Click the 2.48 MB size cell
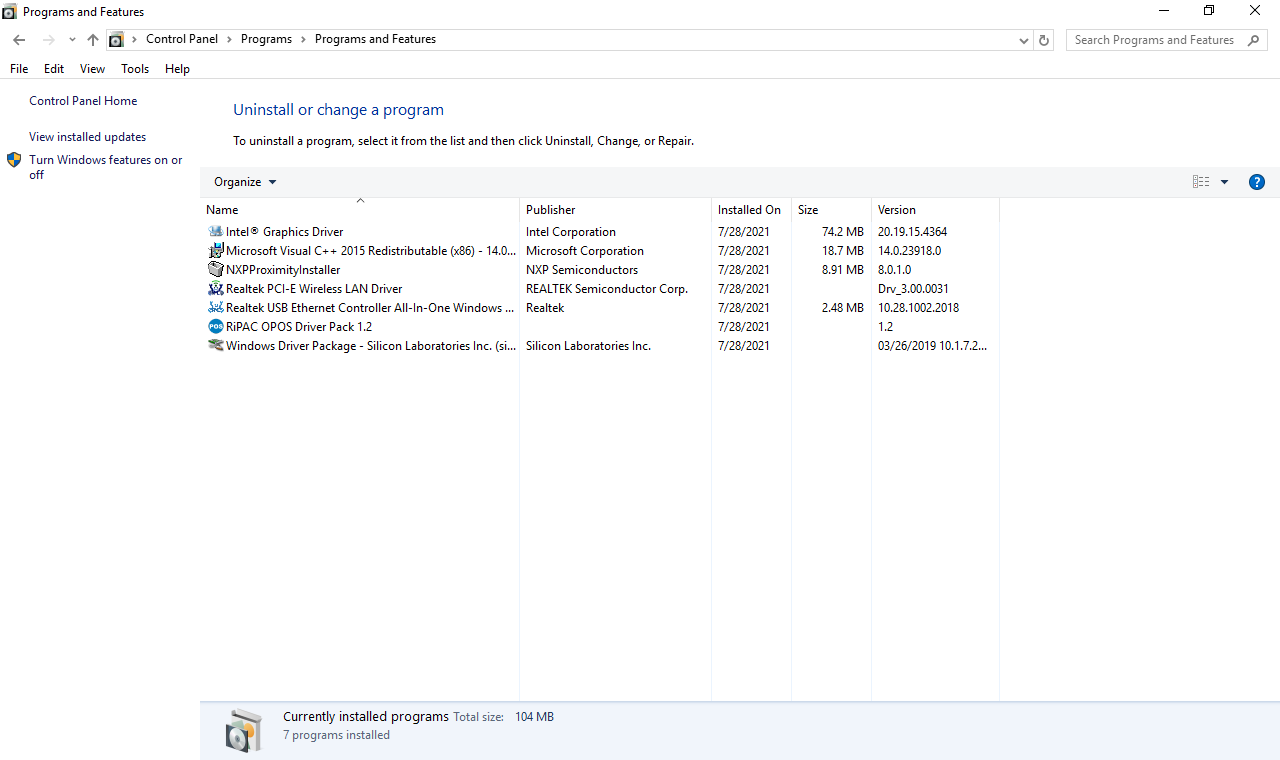The width and height of the screenshot is (1280, 760). [842, 308]
